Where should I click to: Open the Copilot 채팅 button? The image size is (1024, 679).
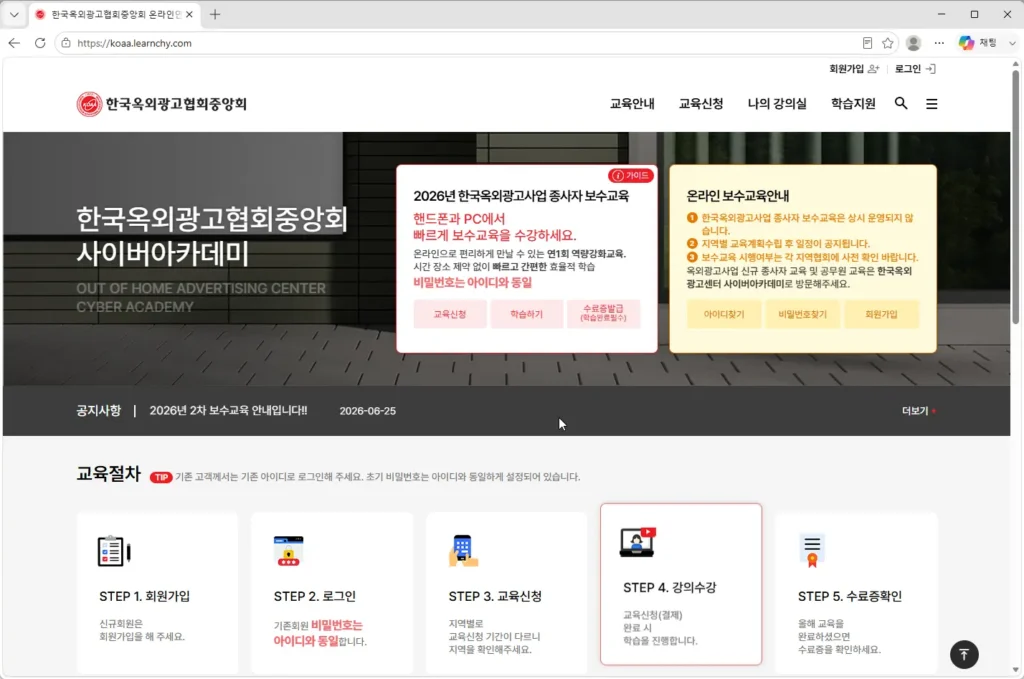(977, 43)
